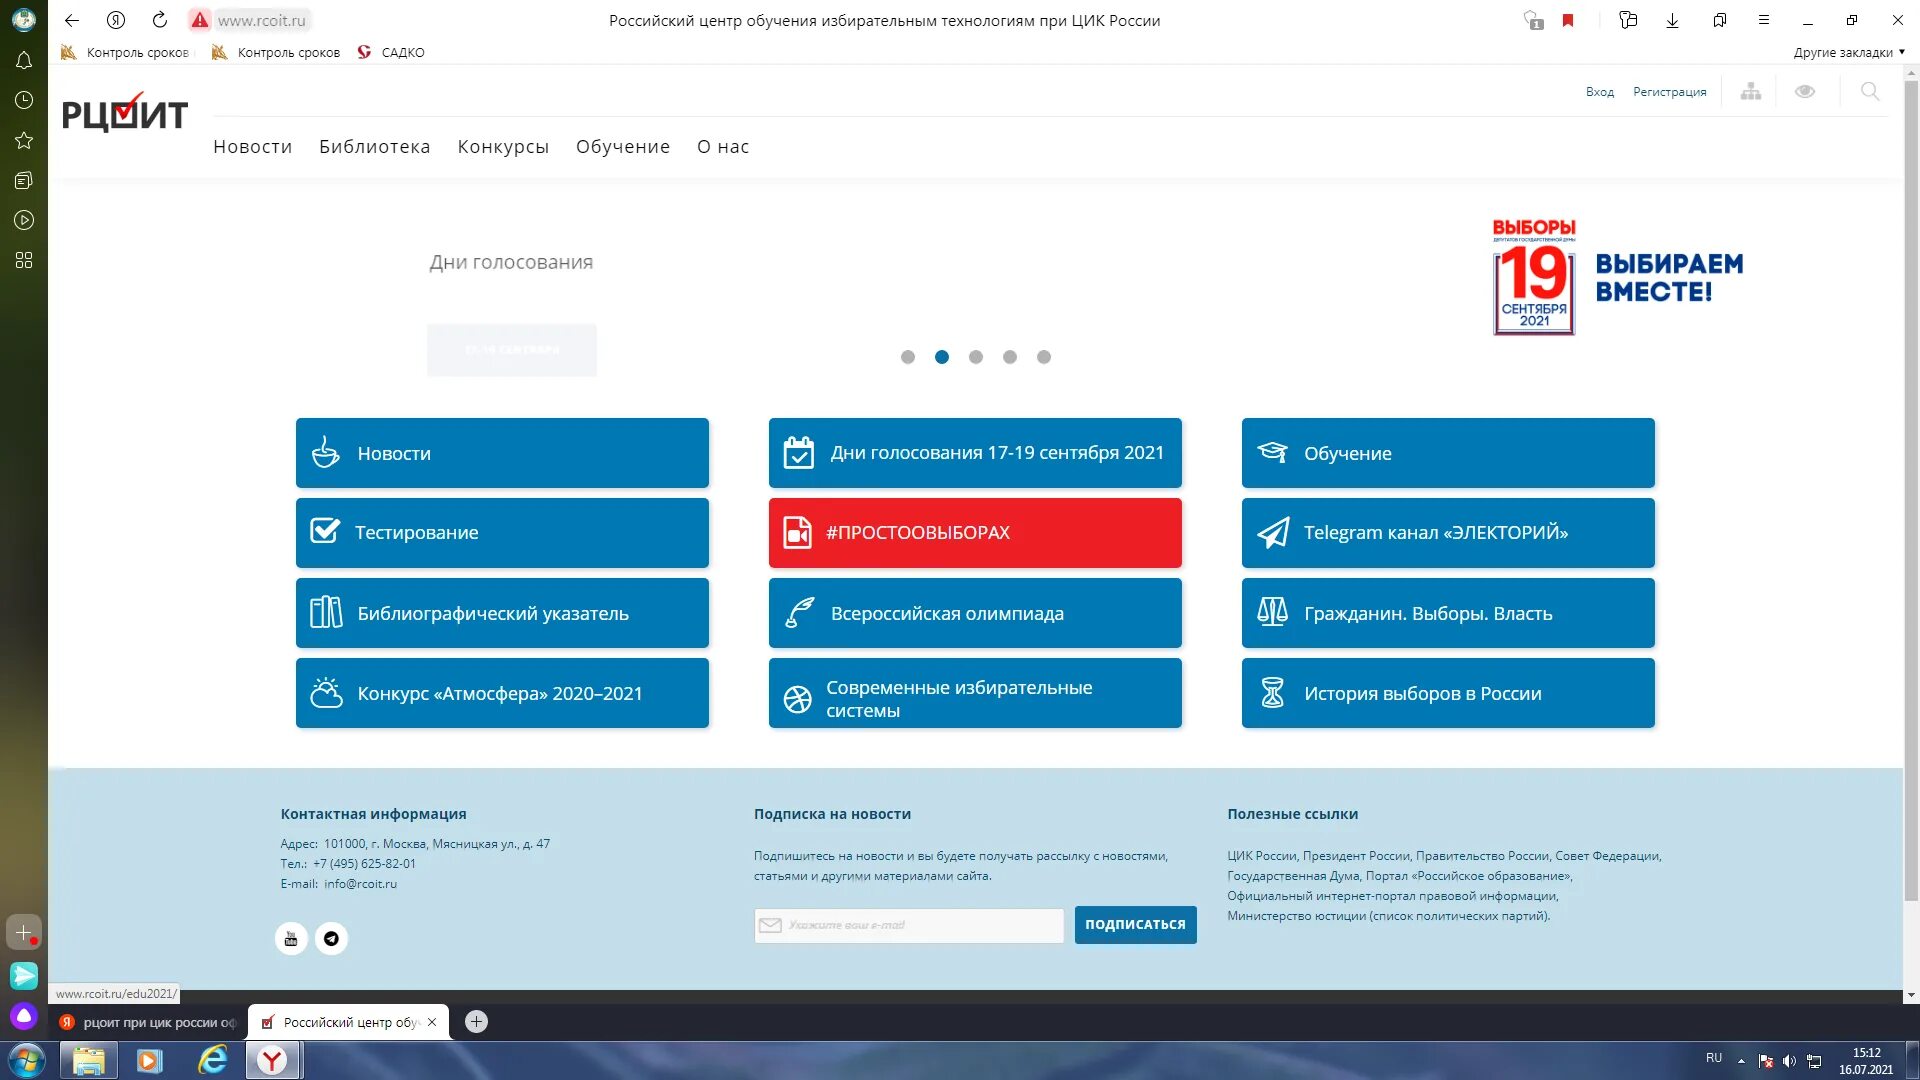Click the RU language indicator in the tray
Image resolution: width=1920 pixels, height=1080 pixels.
1714,1058
